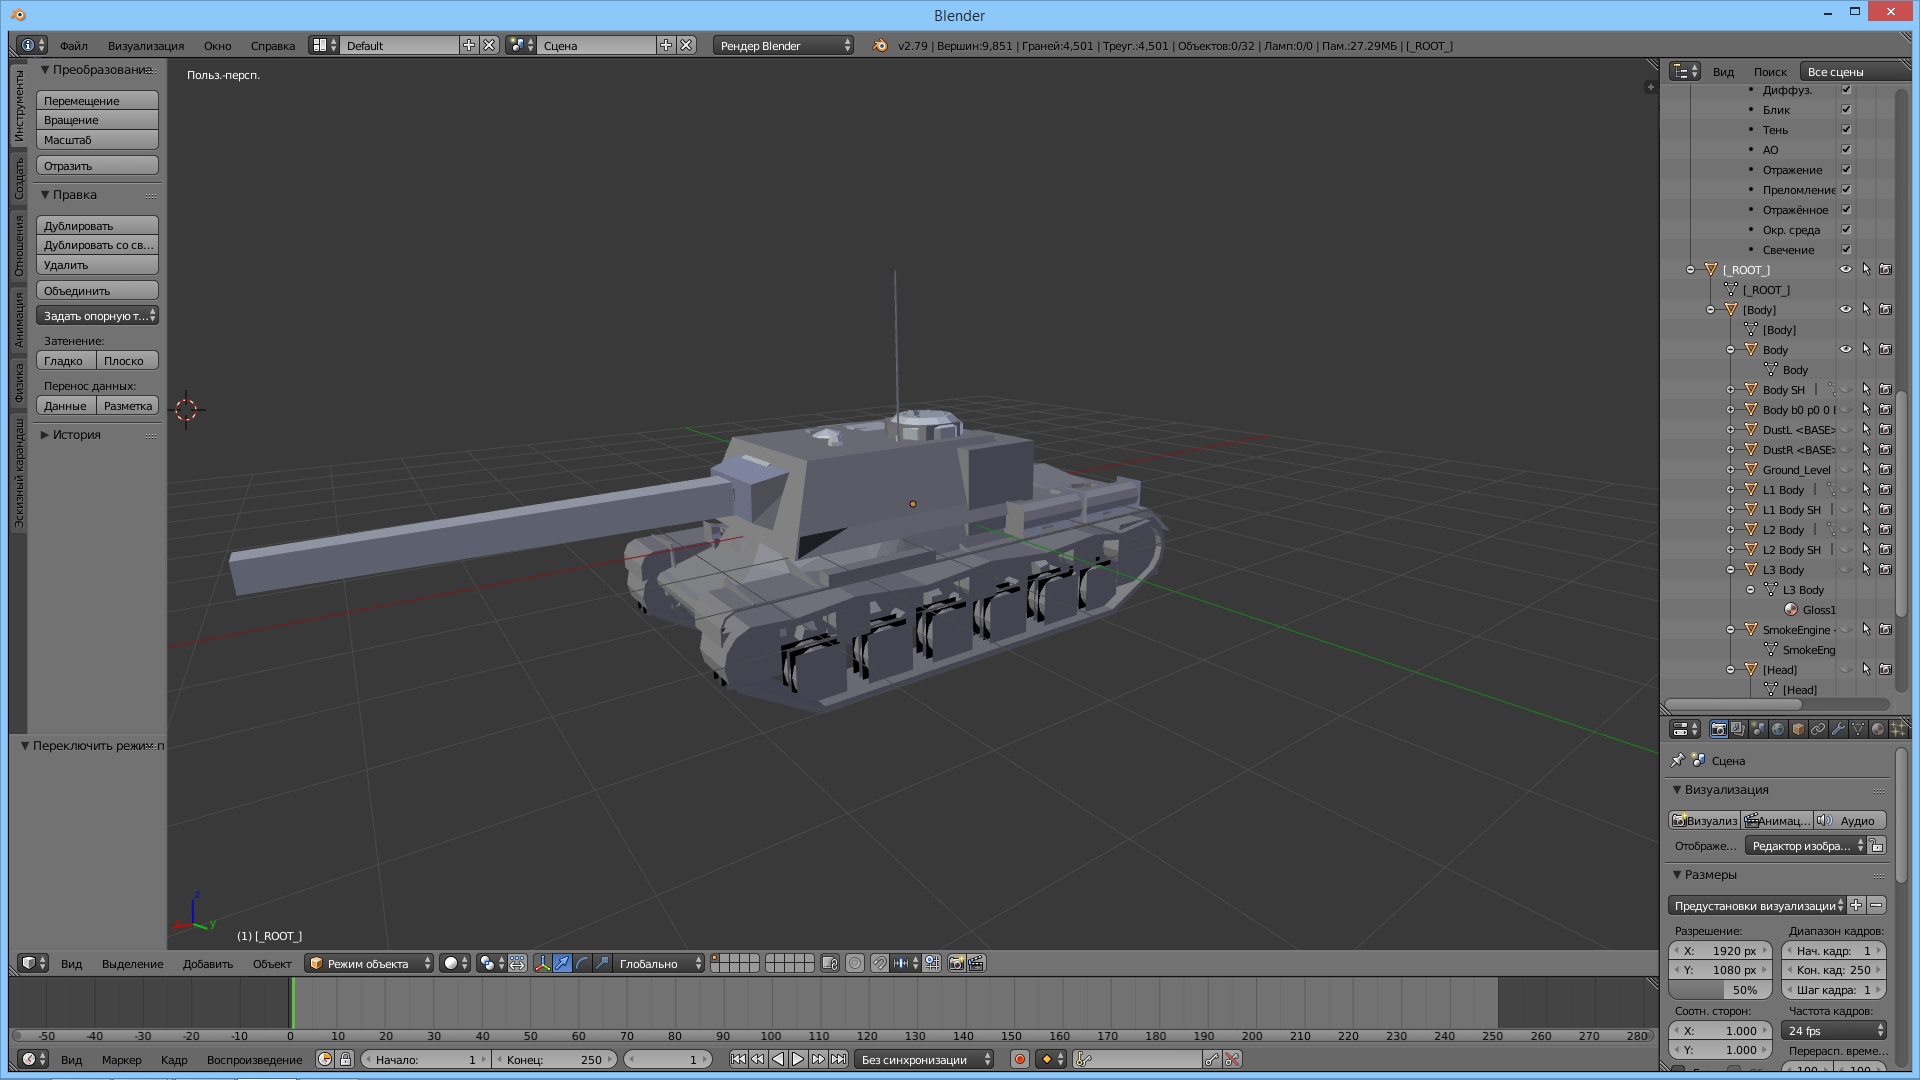Image resolution: width=1920 pixels, height=1080 pixels.
Task: Toggle the Тень pass checkbox
Action: click(1846, 130)
